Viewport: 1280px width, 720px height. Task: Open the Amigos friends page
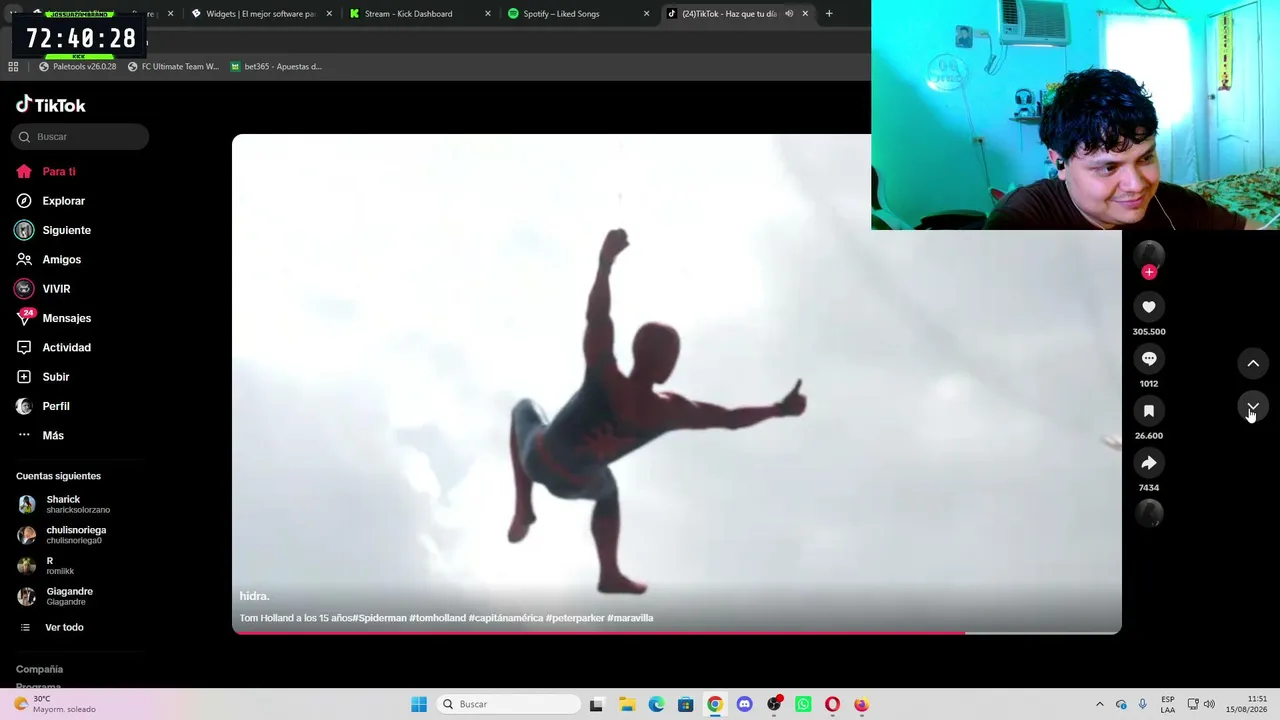click(x=48, y=259)
